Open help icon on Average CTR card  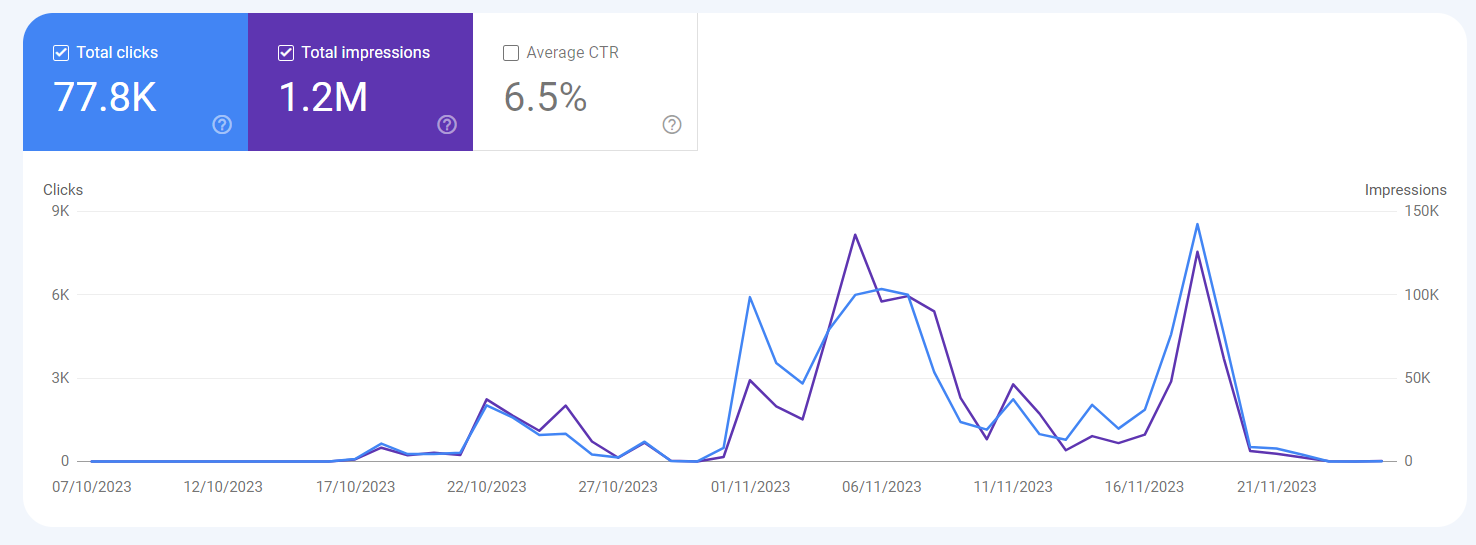coord(672,124)
